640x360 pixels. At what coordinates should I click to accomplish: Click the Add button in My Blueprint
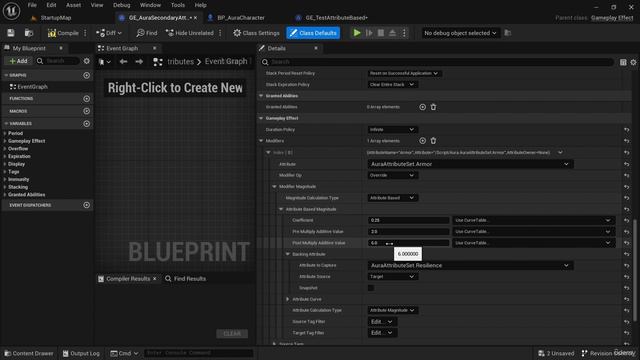click(19, 61)
